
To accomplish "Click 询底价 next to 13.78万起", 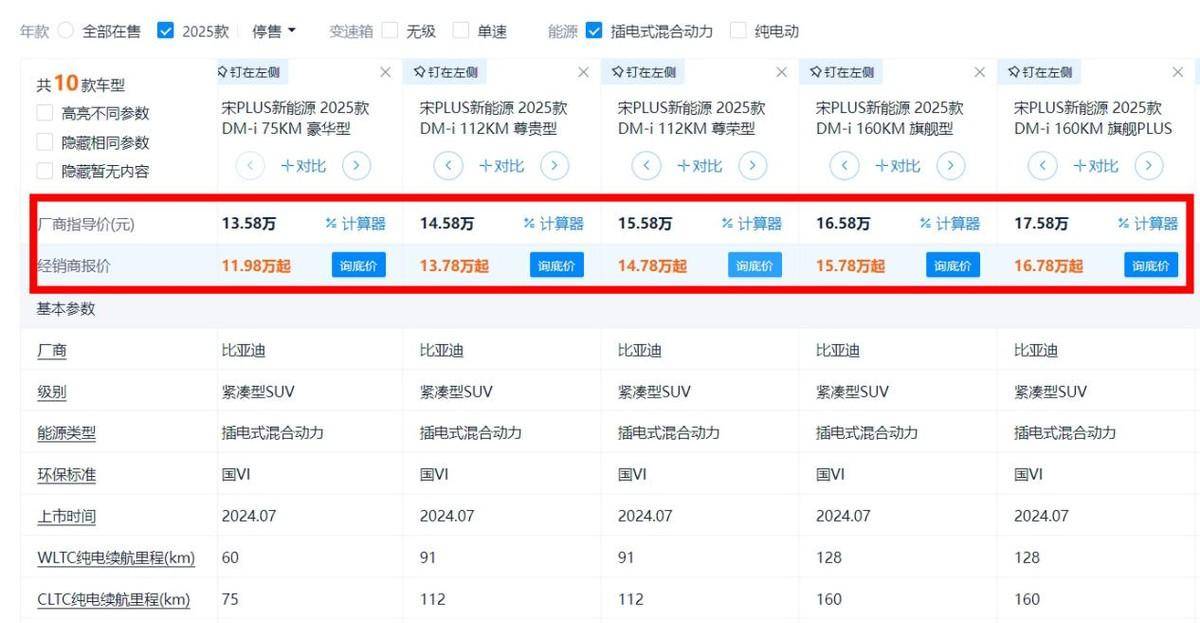I will pos(557,265).
